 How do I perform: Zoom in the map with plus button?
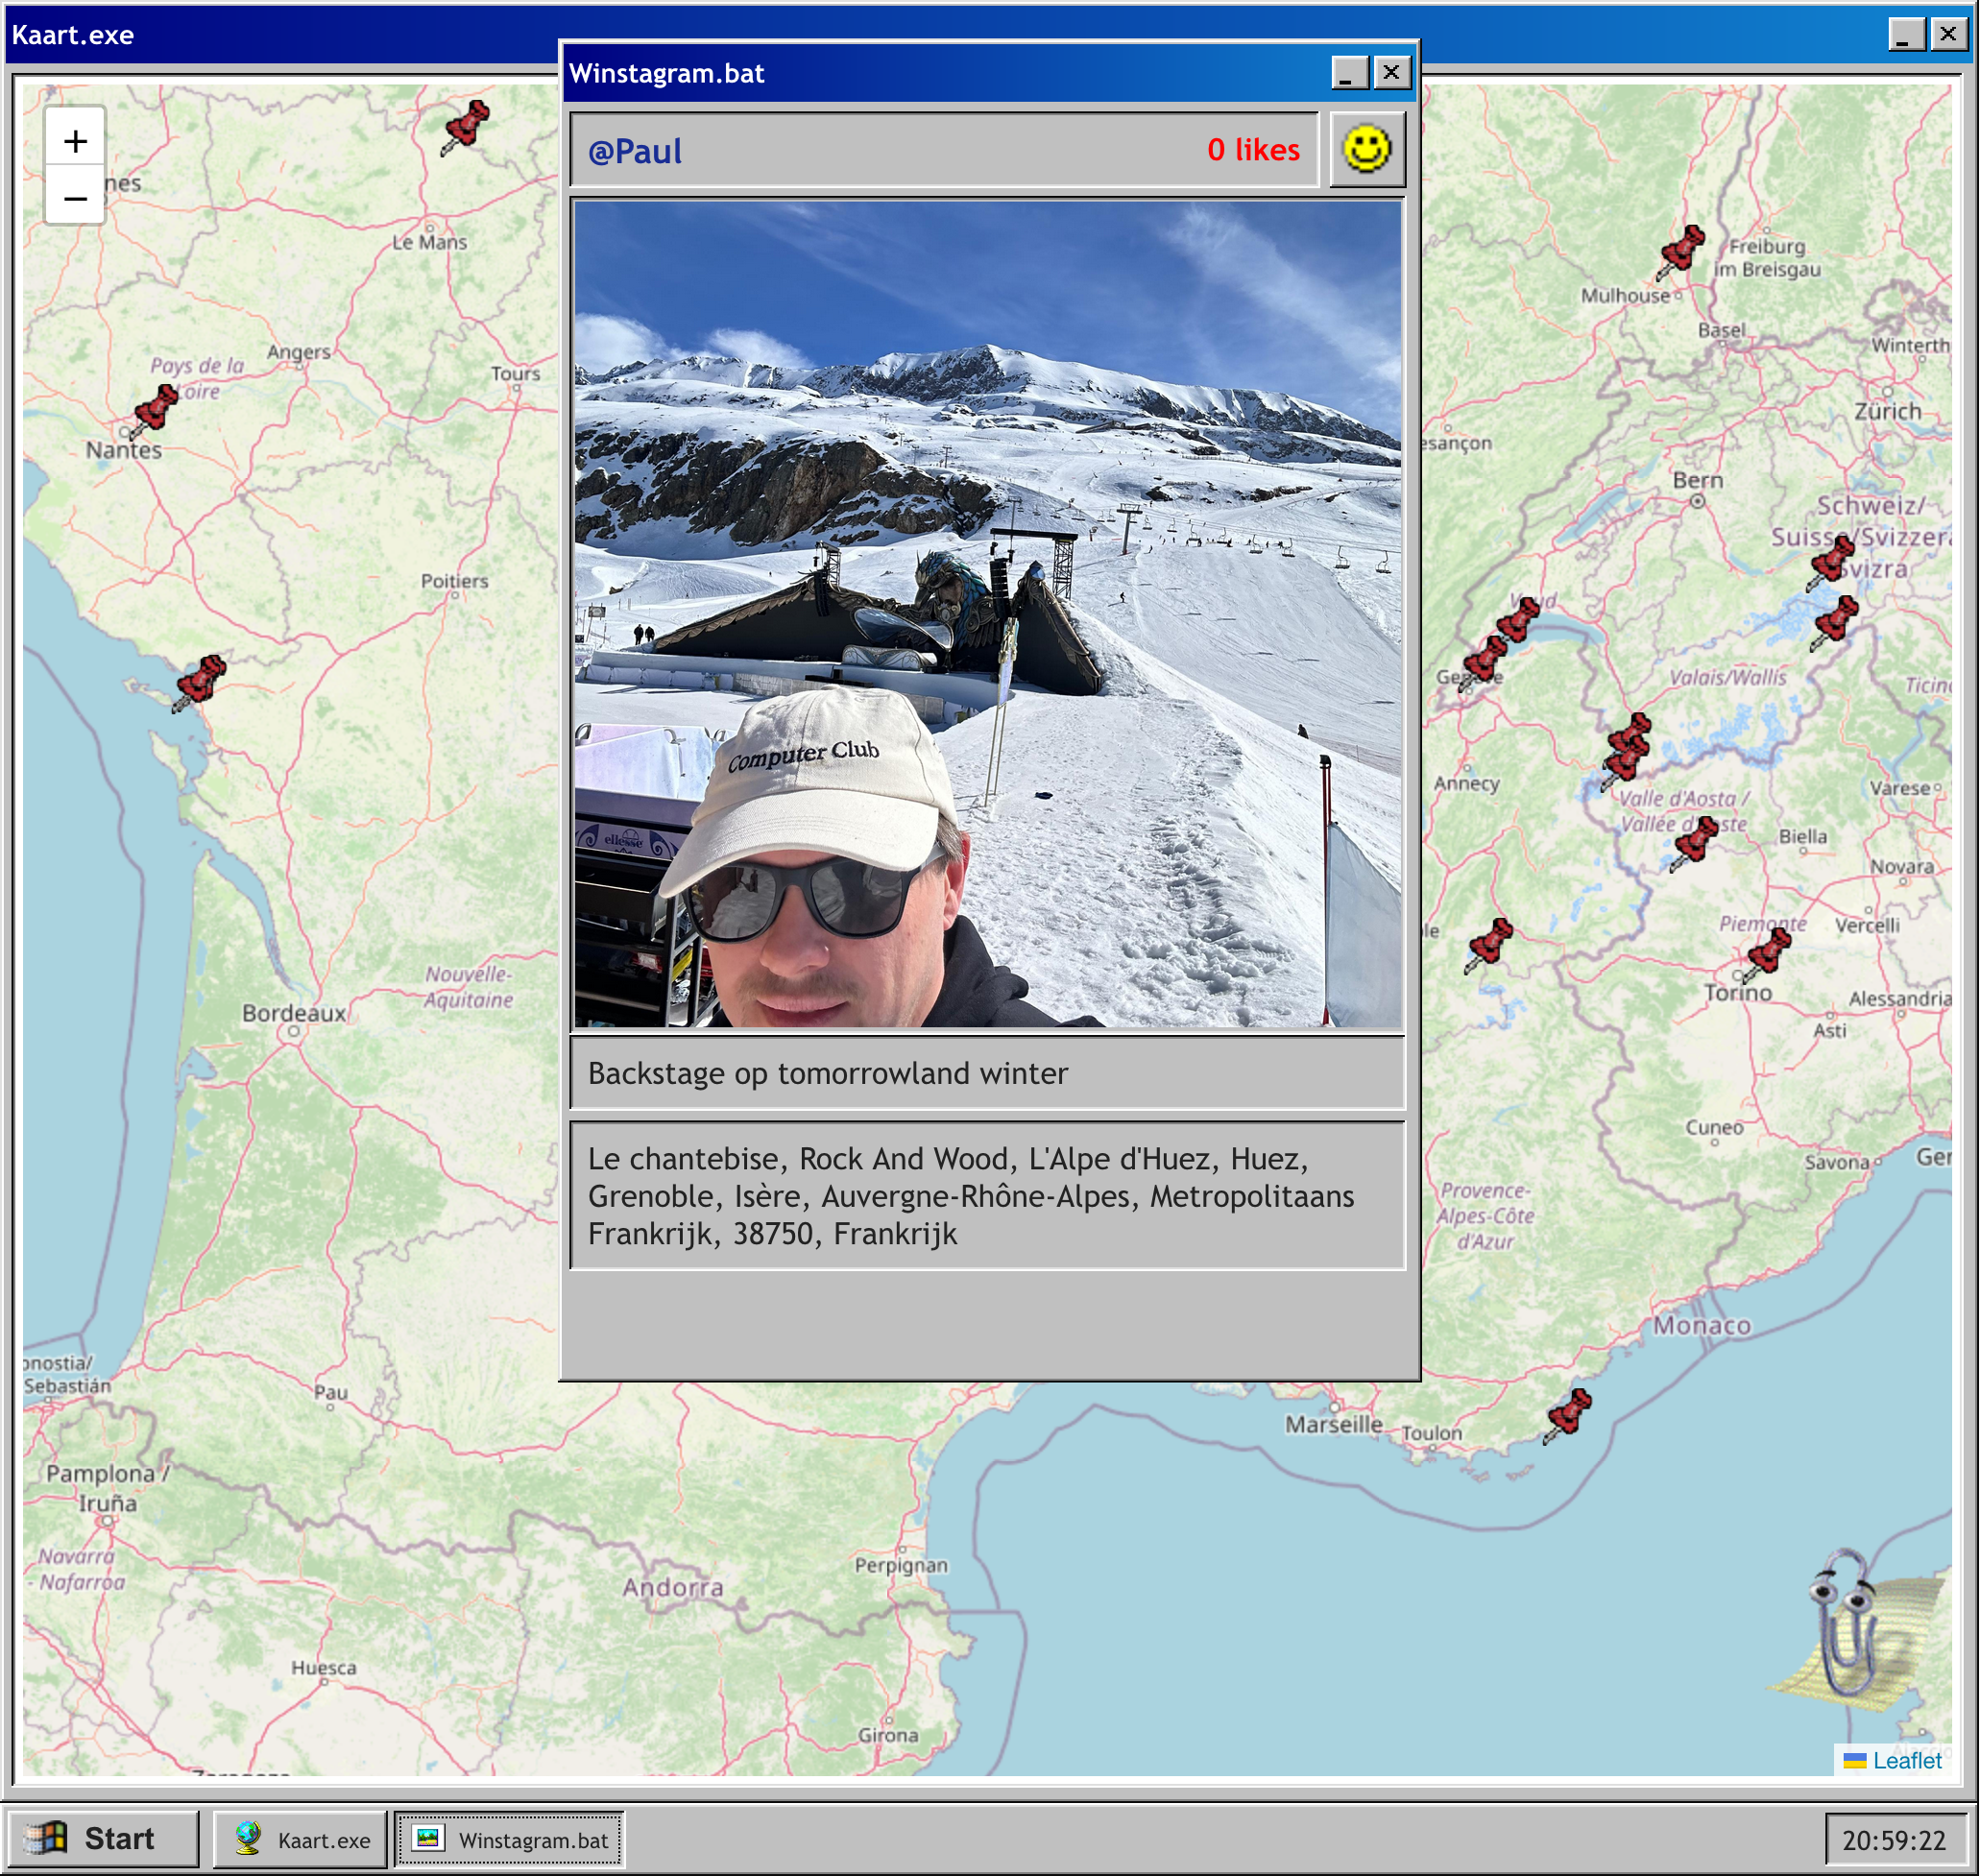tap(75, 140)
